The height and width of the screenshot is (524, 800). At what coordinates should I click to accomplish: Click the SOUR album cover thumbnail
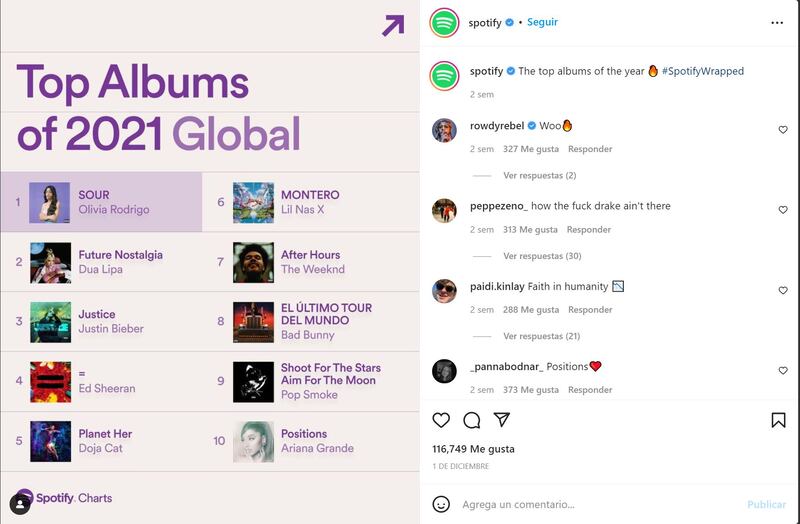pyautogui.click(x=49, y=203)
